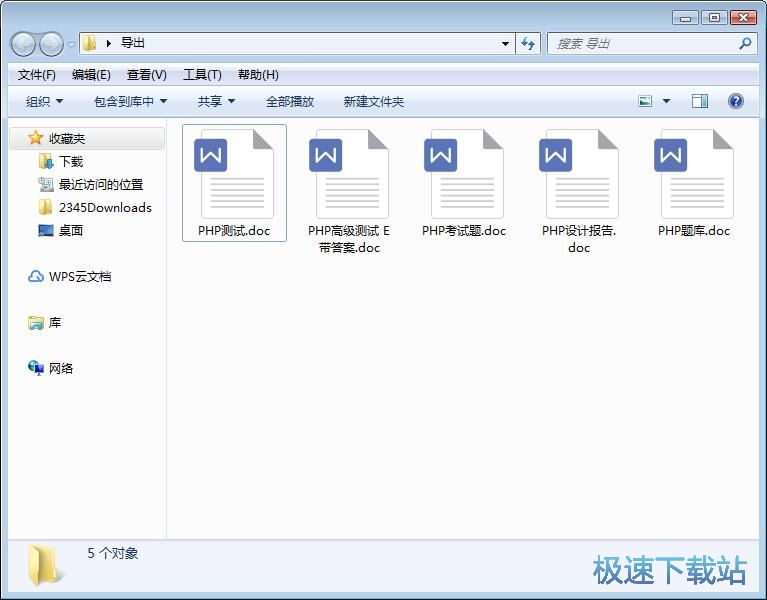Click the PHP高级测试 E 带答案.doc file name
This screenshot has width=767, height=600.
(349, 239)
